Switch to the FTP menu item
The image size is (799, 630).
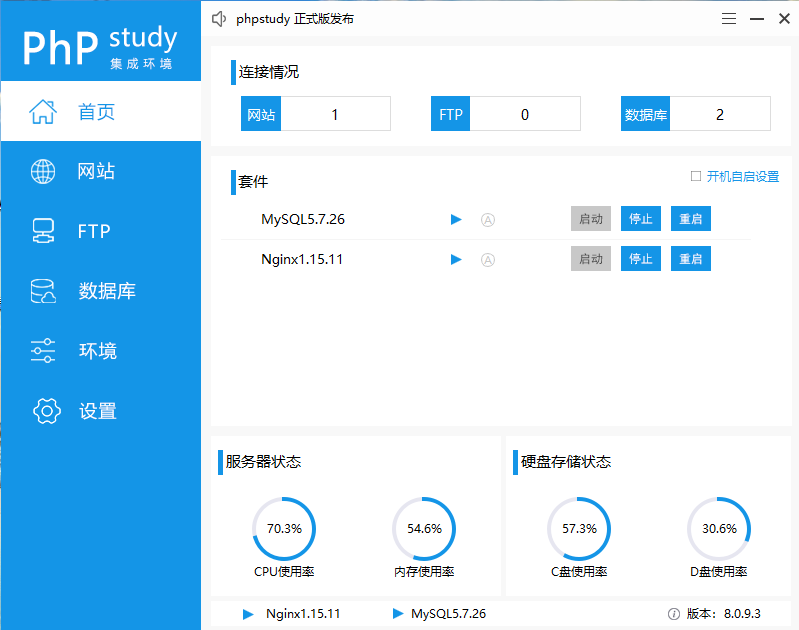pyautogui.click(x=101, y=231)
